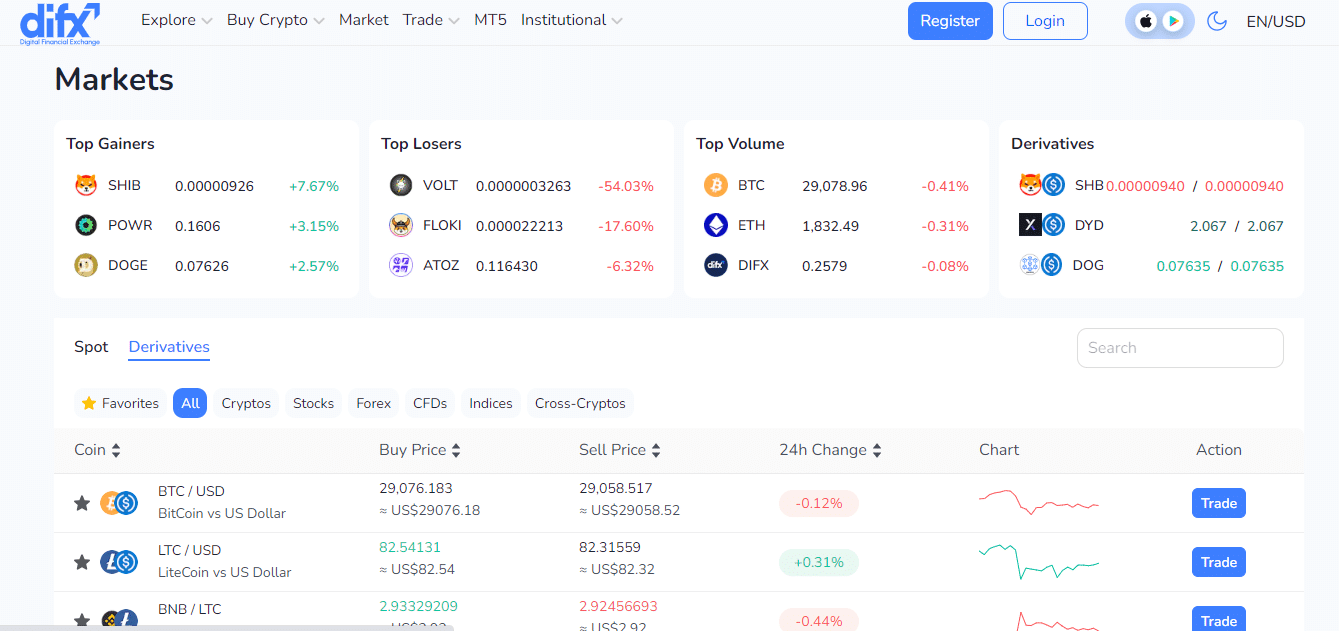The width and height of the screenshot is (1339, 631).
Task: Click the BTC icon in Top Volume
Action: [716, 185]
